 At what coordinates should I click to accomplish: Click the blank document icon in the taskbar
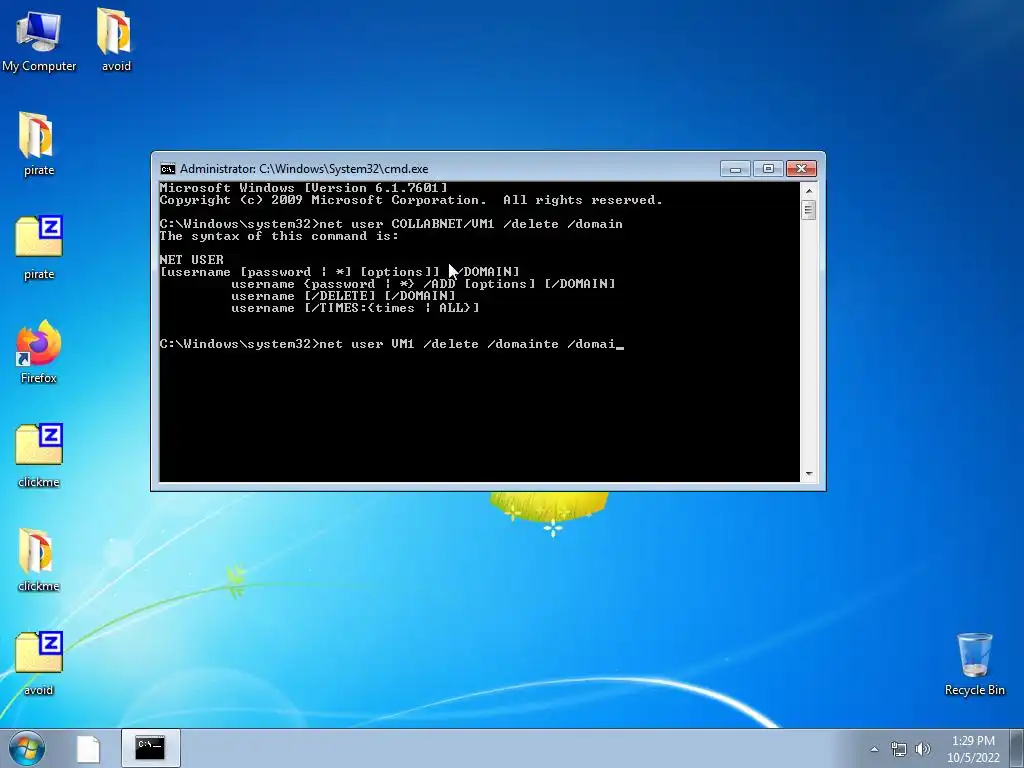(x=88, y=749)
